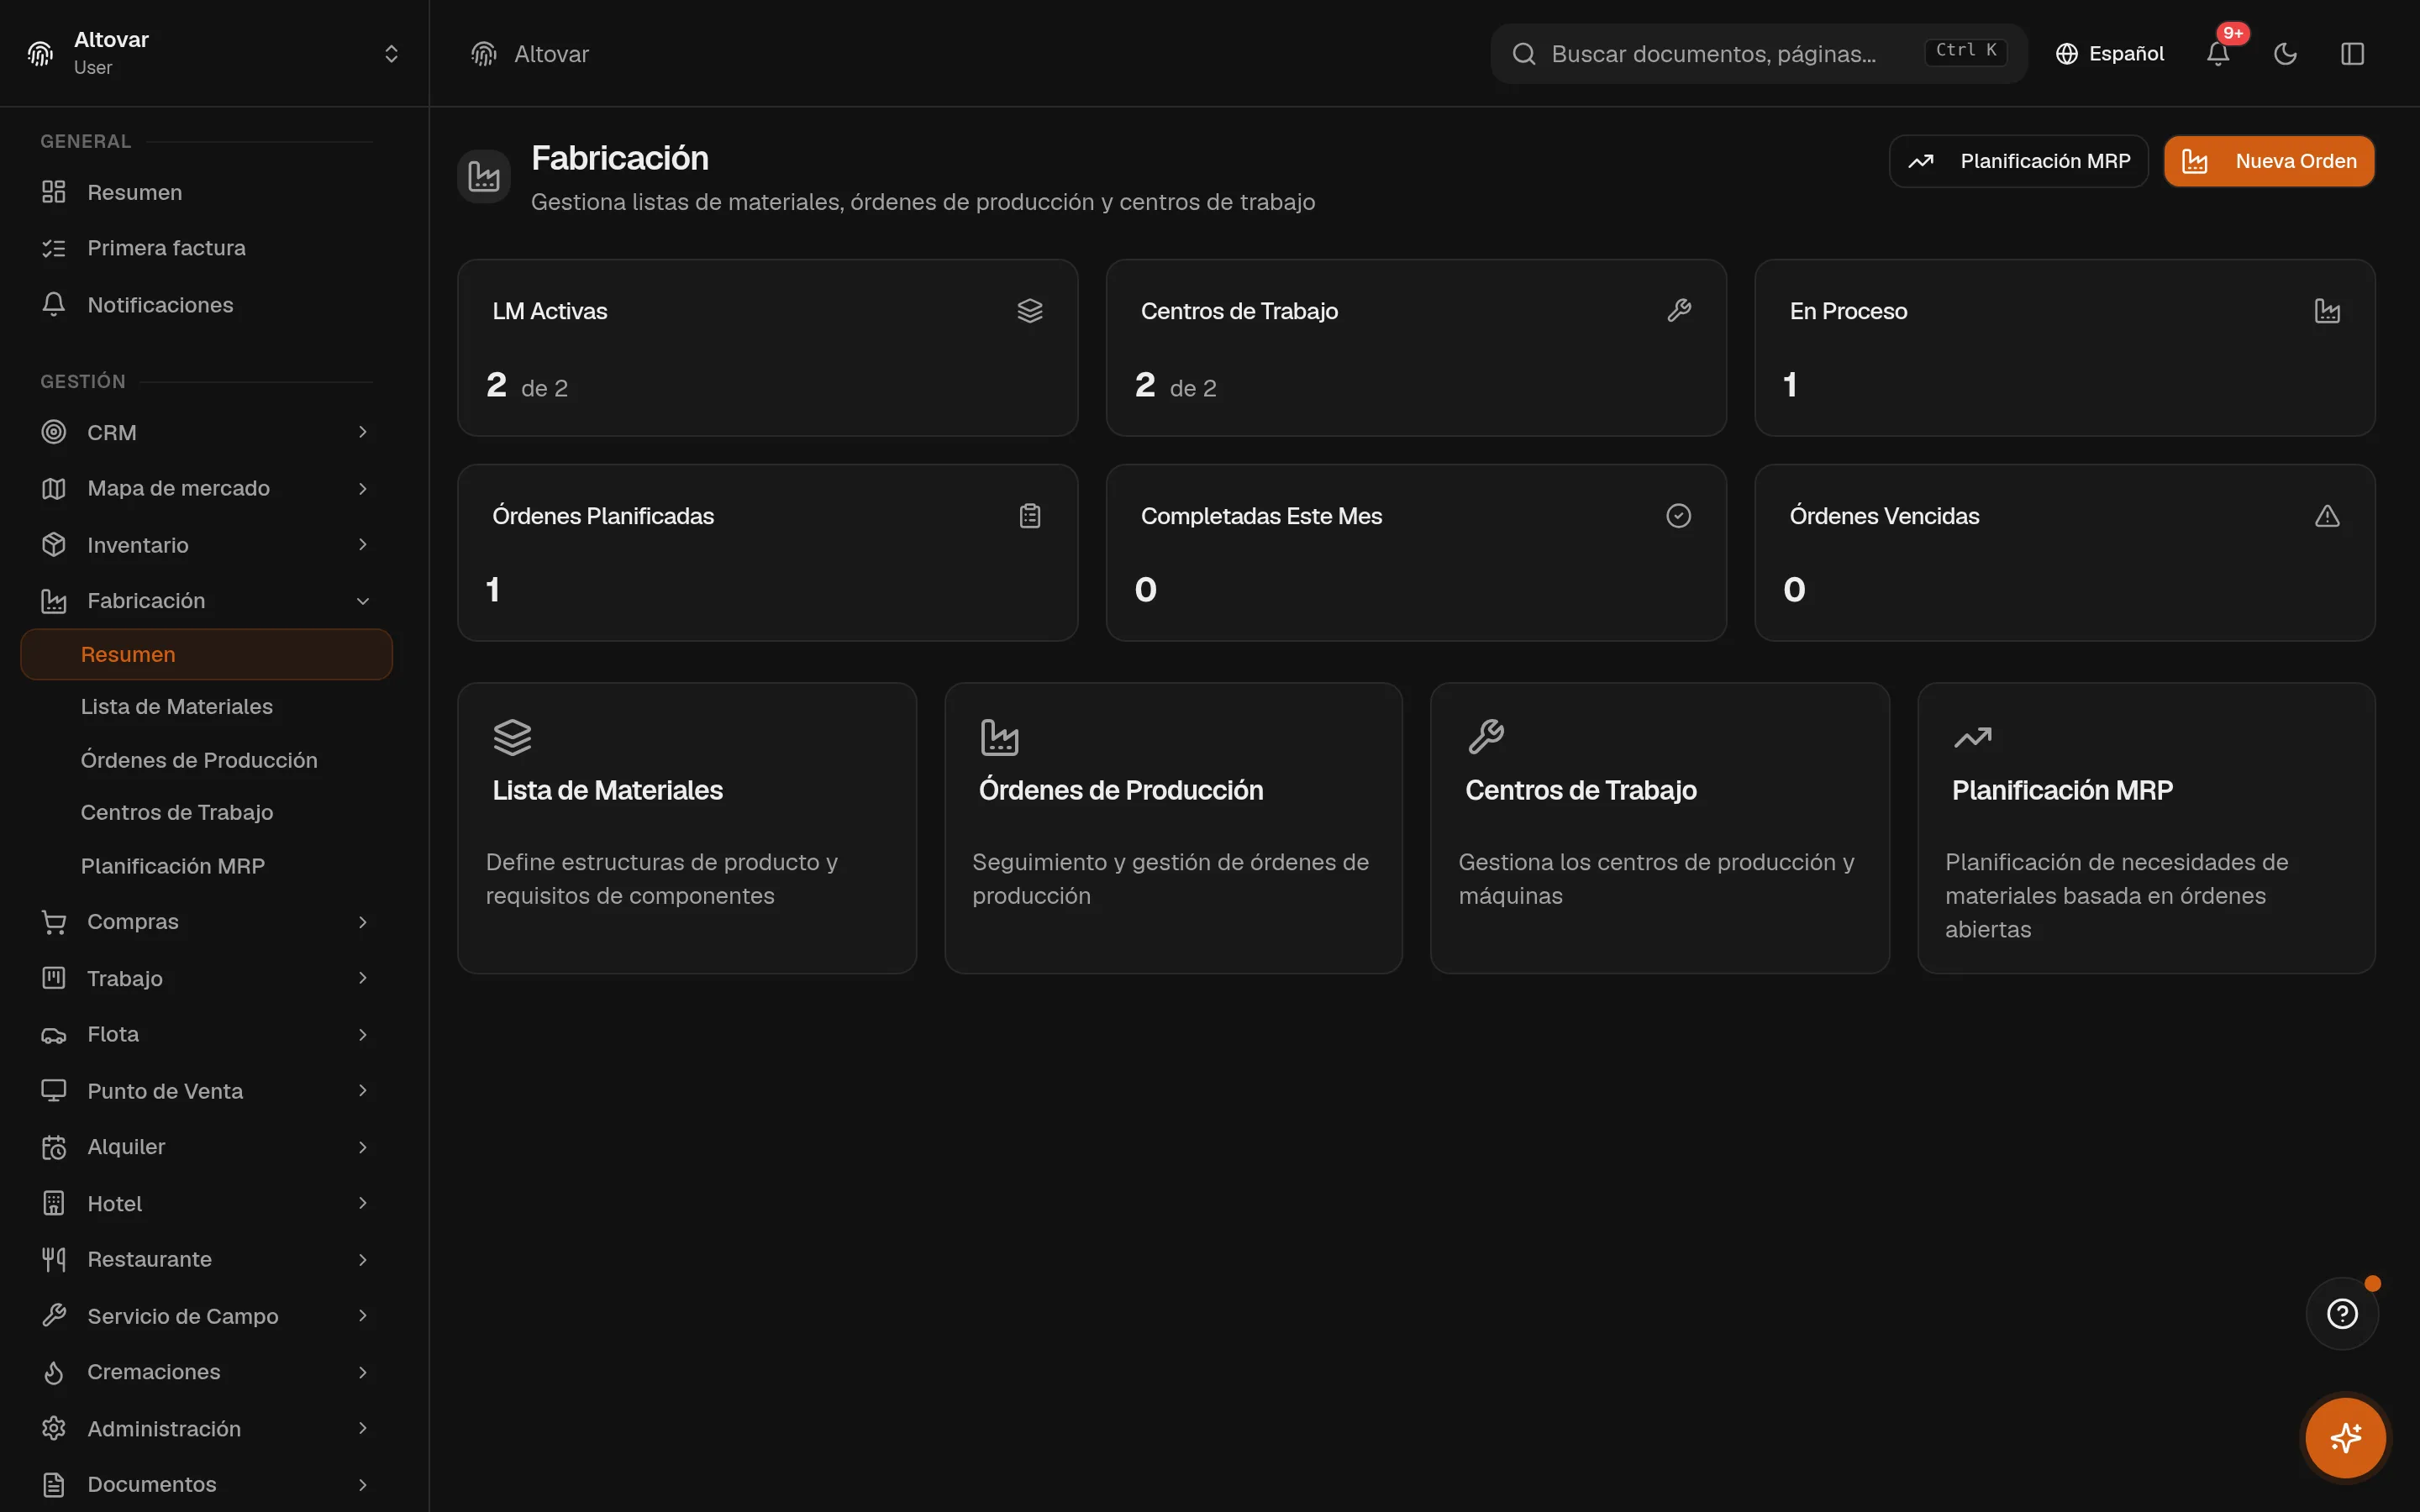Select the highlighted Resumen item under Fabricación

coord(206,654)
